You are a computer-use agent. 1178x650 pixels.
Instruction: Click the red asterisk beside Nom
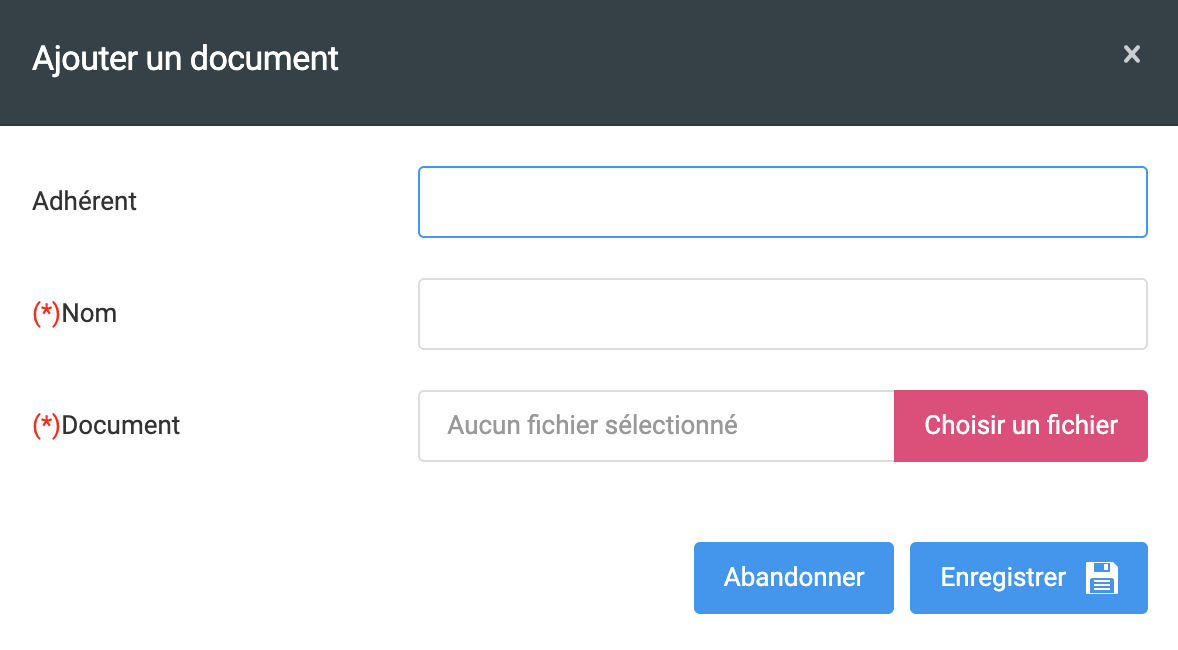click(x=45, y=313)
